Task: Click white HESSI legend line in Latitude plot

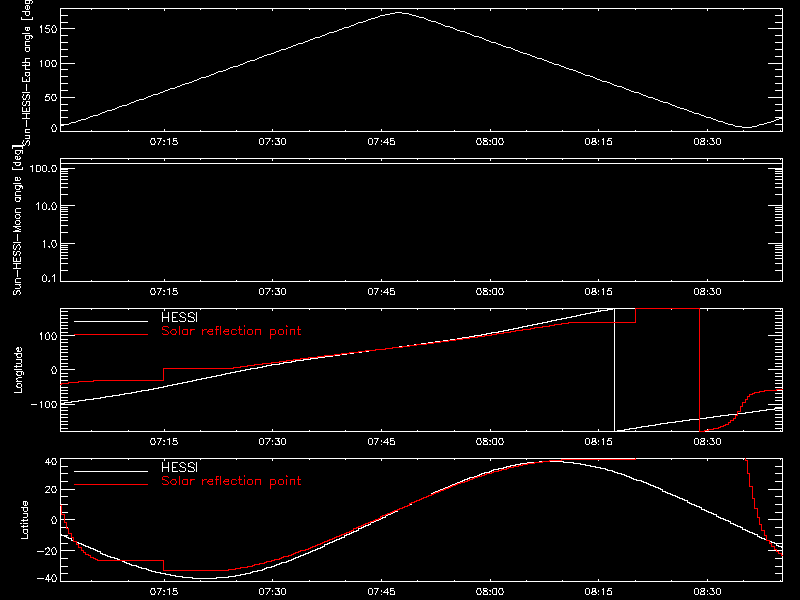Action: point(111,471)
